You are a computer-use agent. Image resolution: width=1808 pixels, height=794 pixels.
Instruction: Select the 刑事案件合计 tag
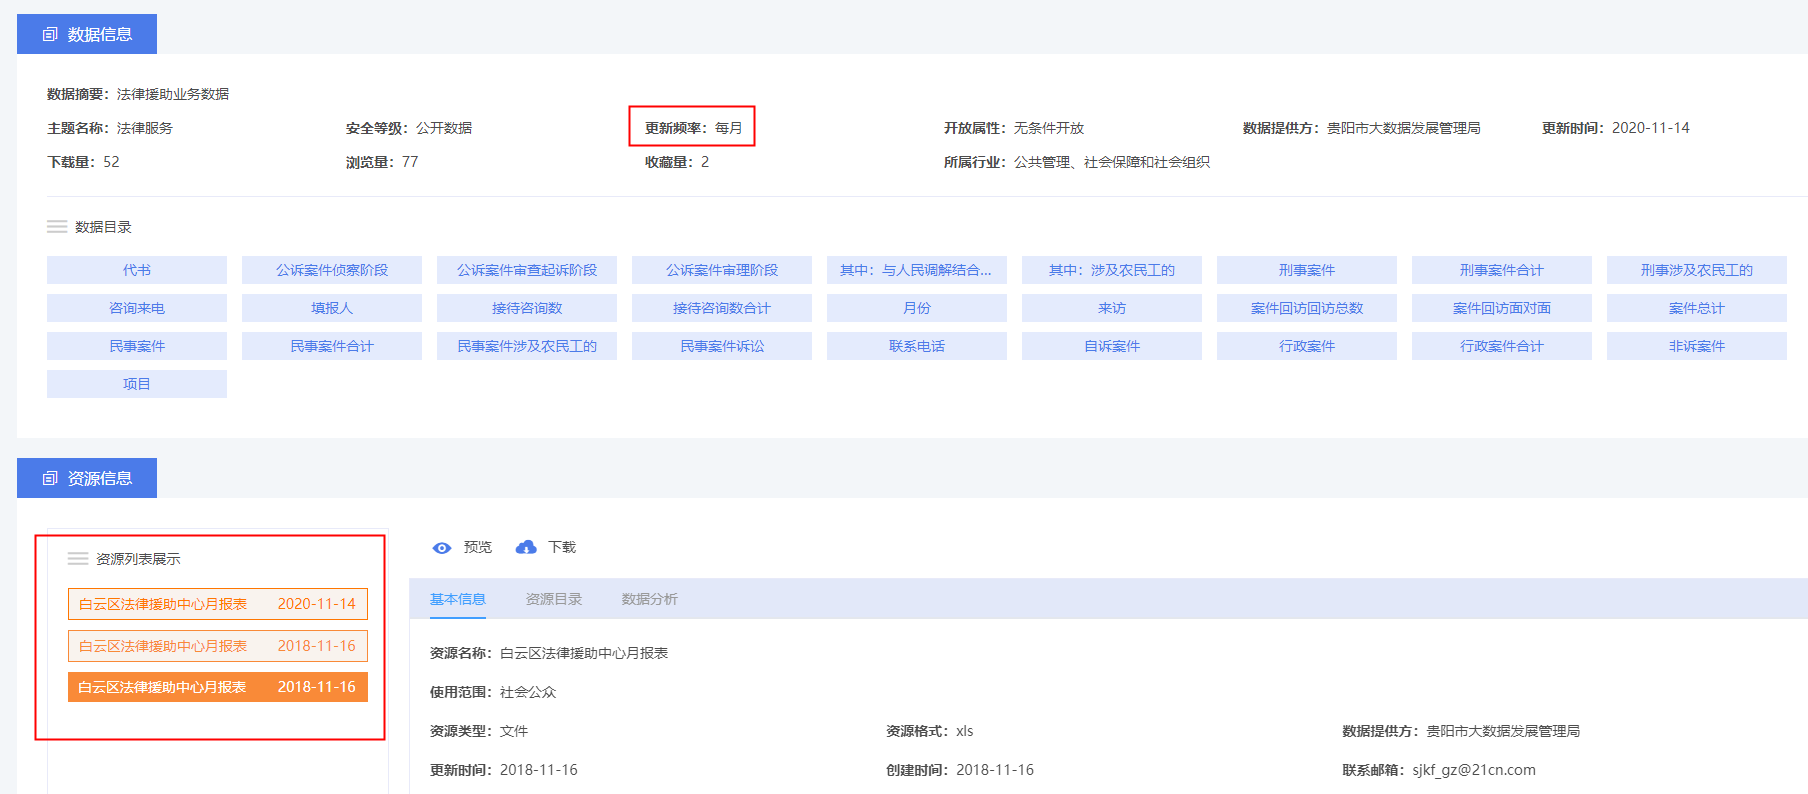click(x=1501, y=270)
